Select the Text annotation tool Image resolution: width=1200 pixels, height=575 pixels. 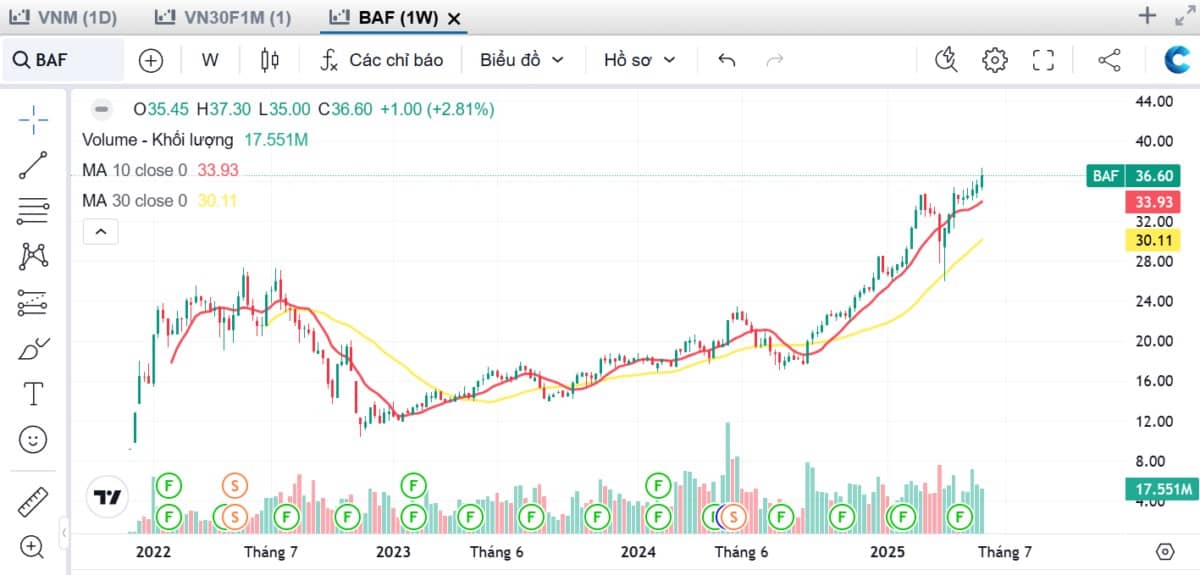click(x=33, y=393)
